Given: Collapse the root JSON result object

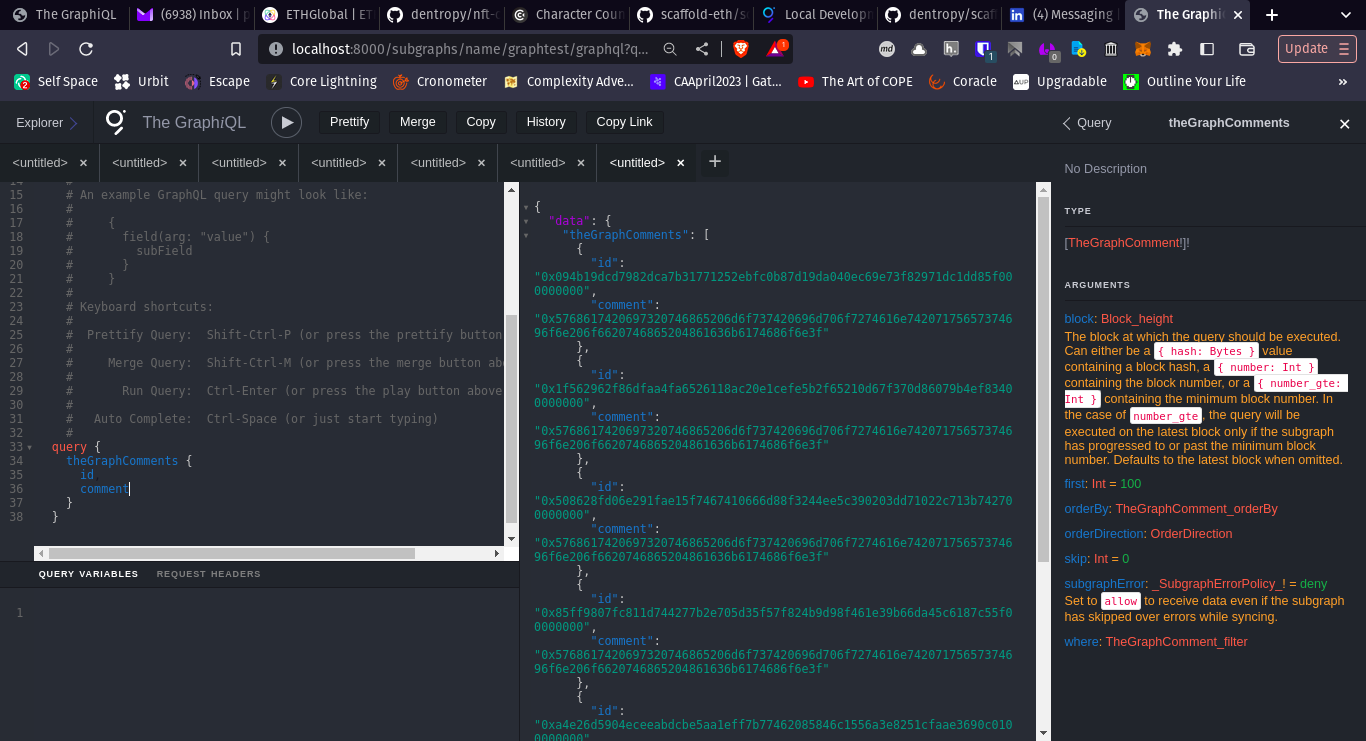Looking at the screenshot, I should point(526,207).
